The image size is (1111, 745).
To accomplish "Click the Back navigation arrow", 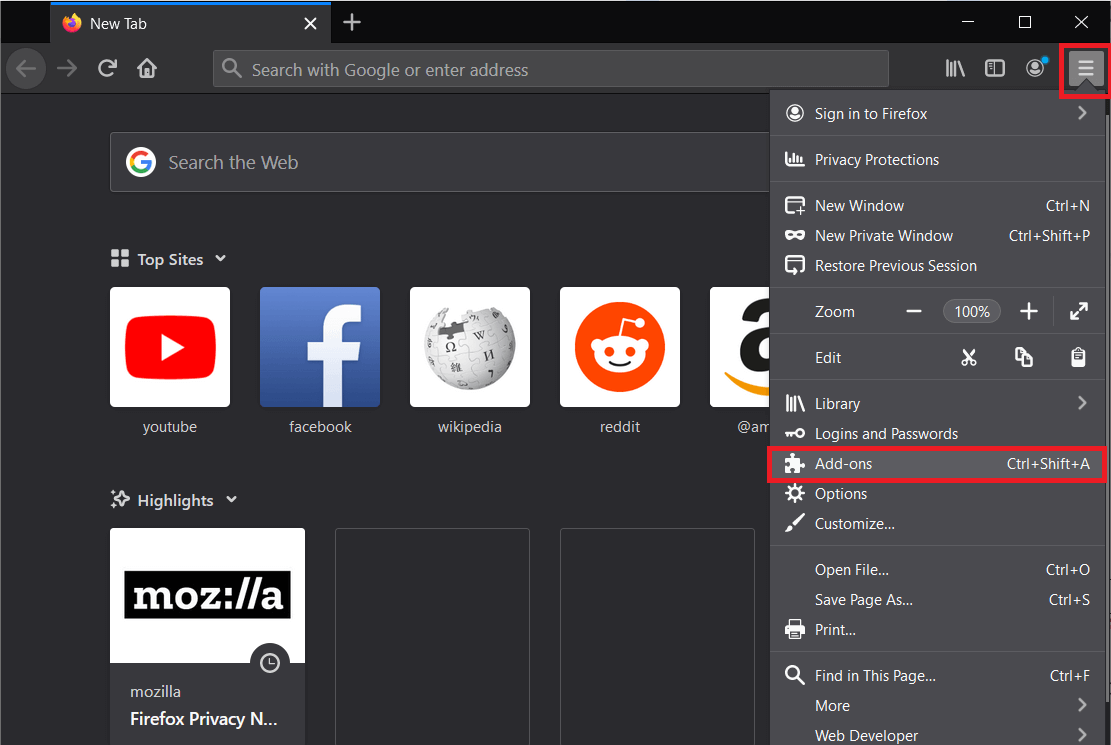I will click(26, 69).
